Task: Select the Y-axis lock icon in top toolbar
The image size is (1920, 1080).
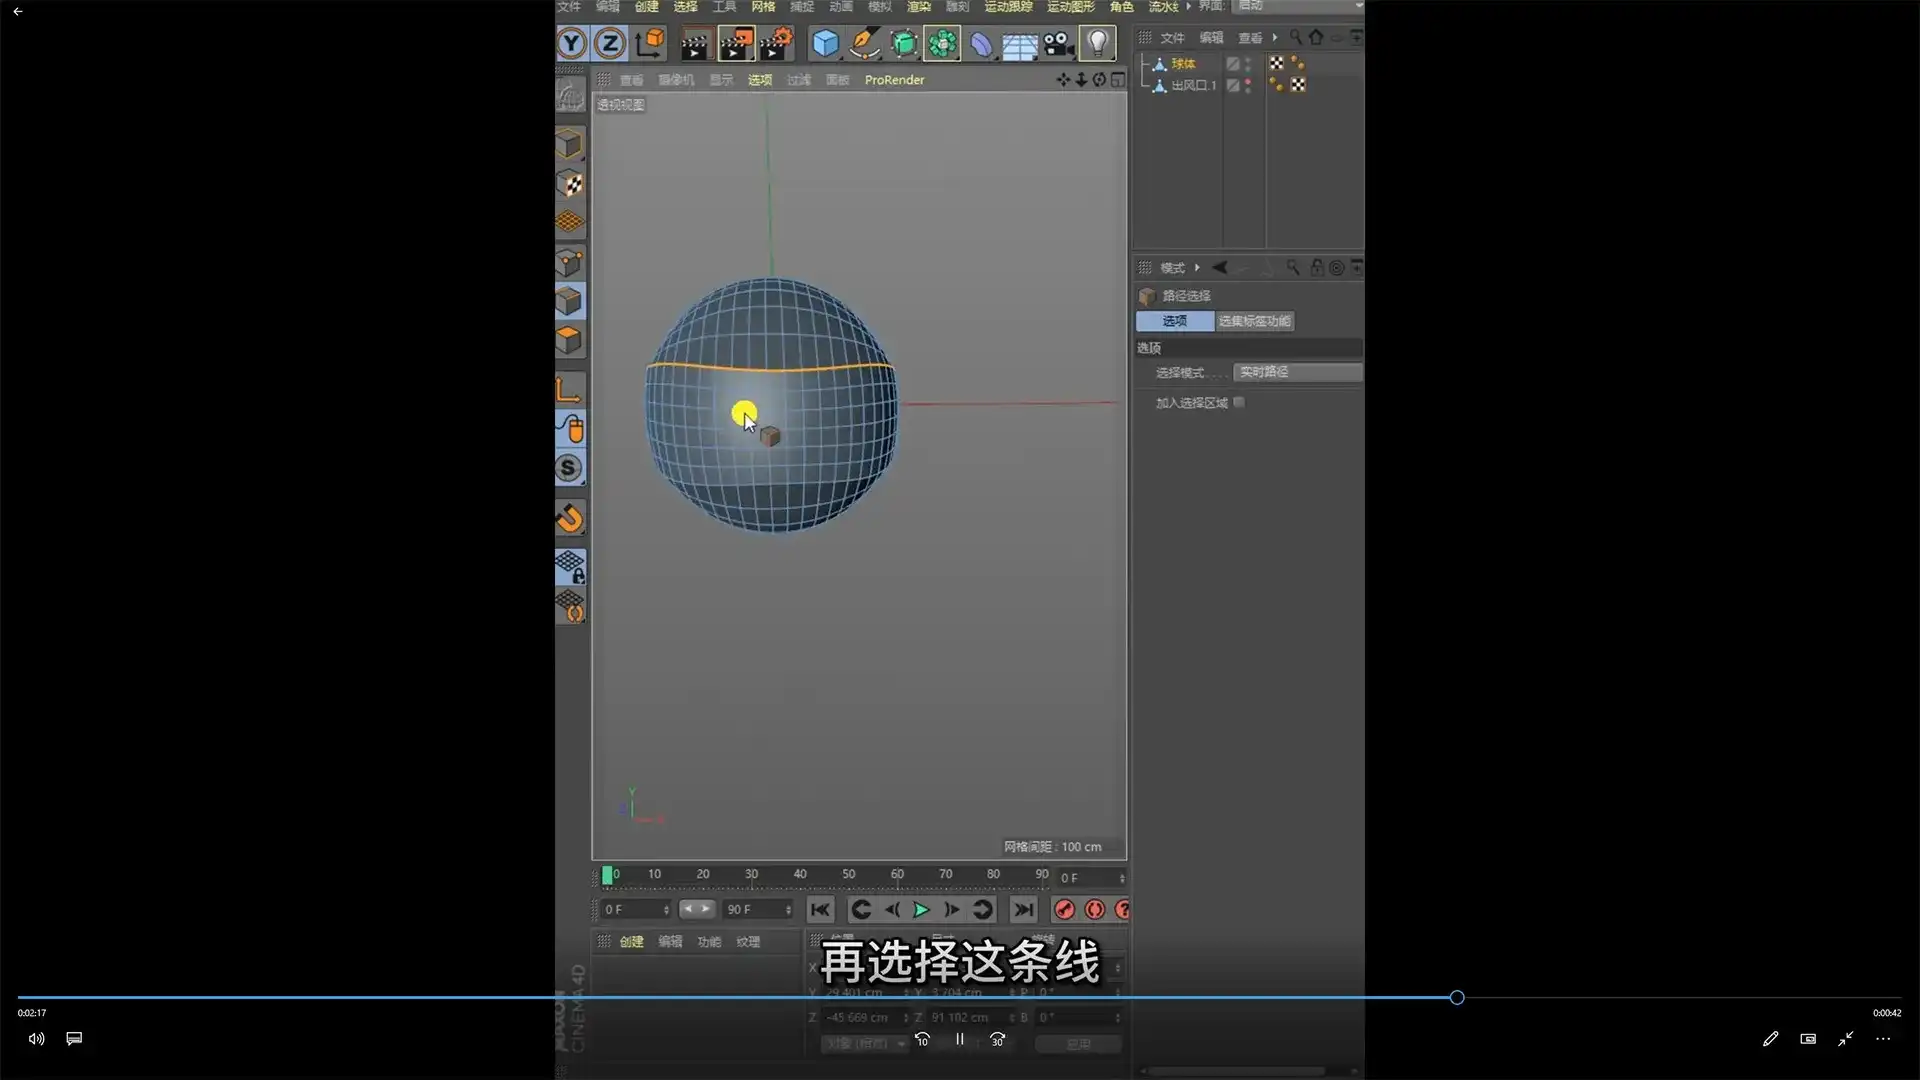Action: pos(571,43)
